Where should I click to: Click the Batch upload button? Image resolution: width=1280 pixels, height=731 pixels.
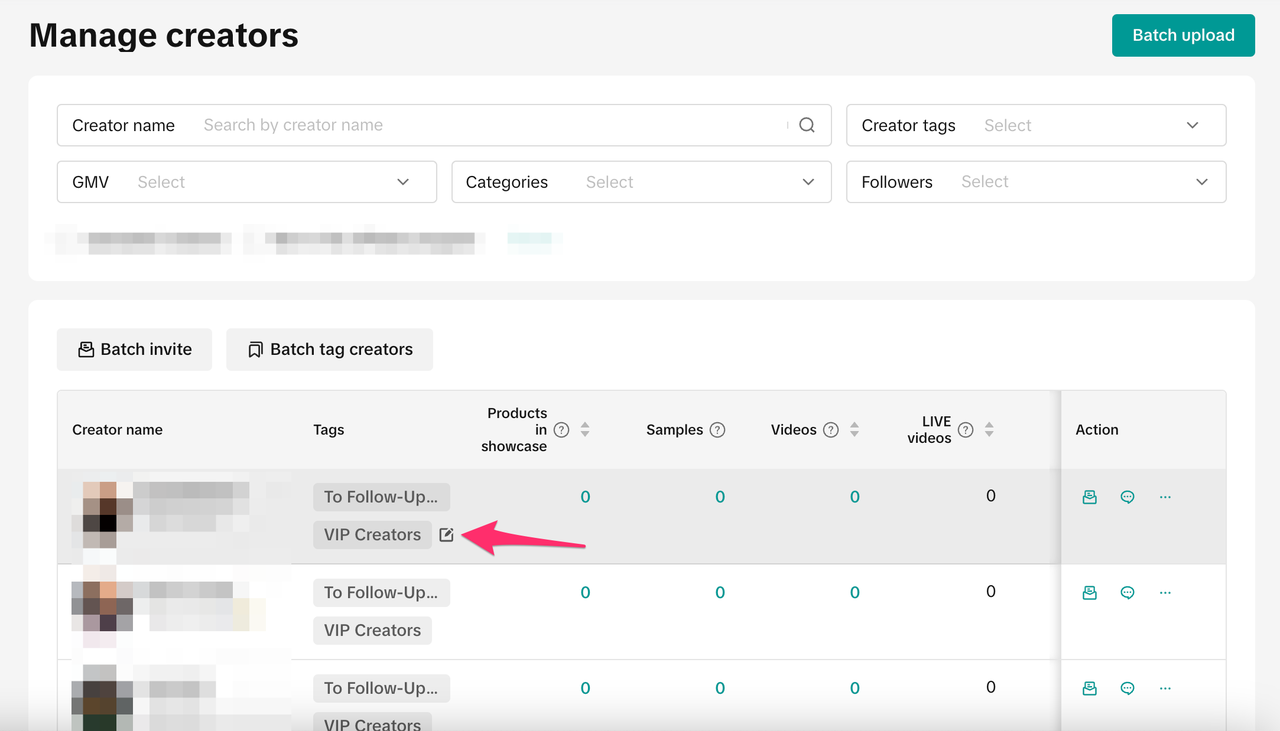1183,35
